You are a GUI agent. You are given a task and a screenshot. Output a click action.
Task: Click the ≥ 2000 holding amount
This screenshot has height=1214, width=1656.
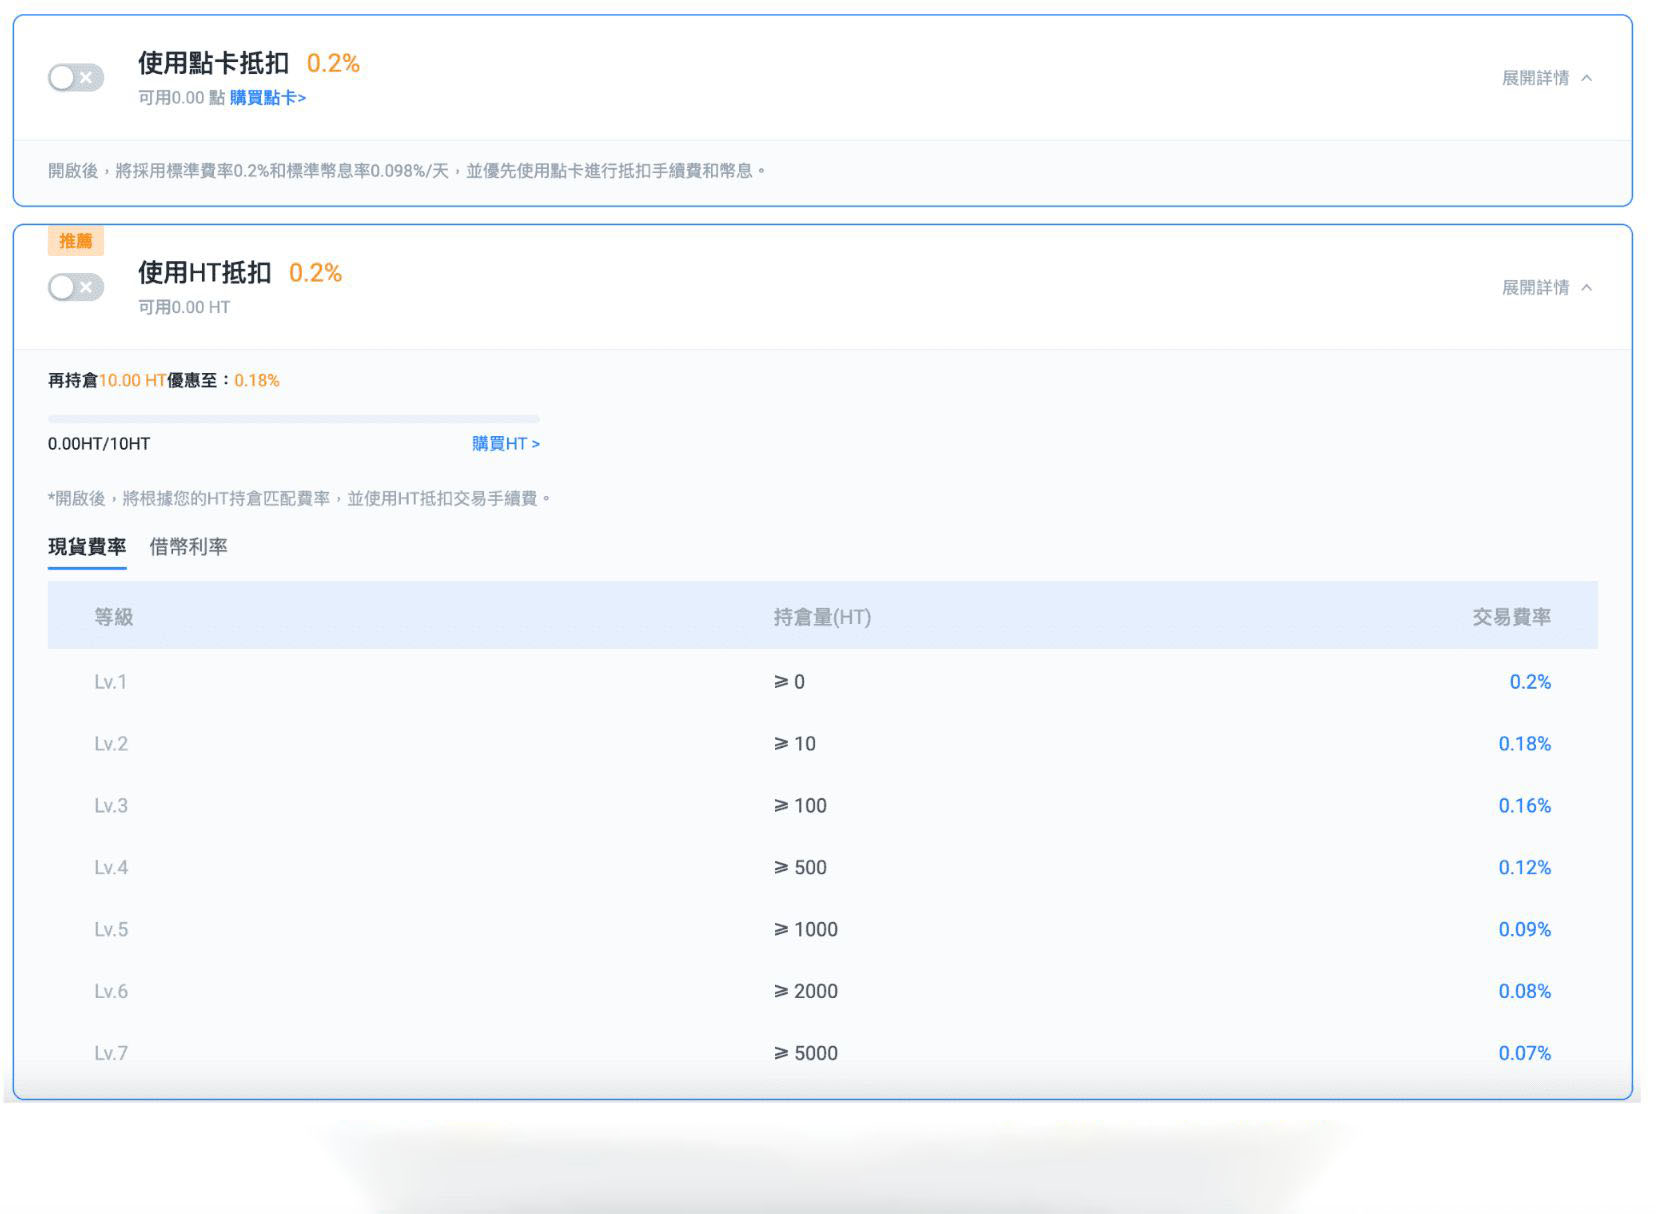[x=806, y=992]
